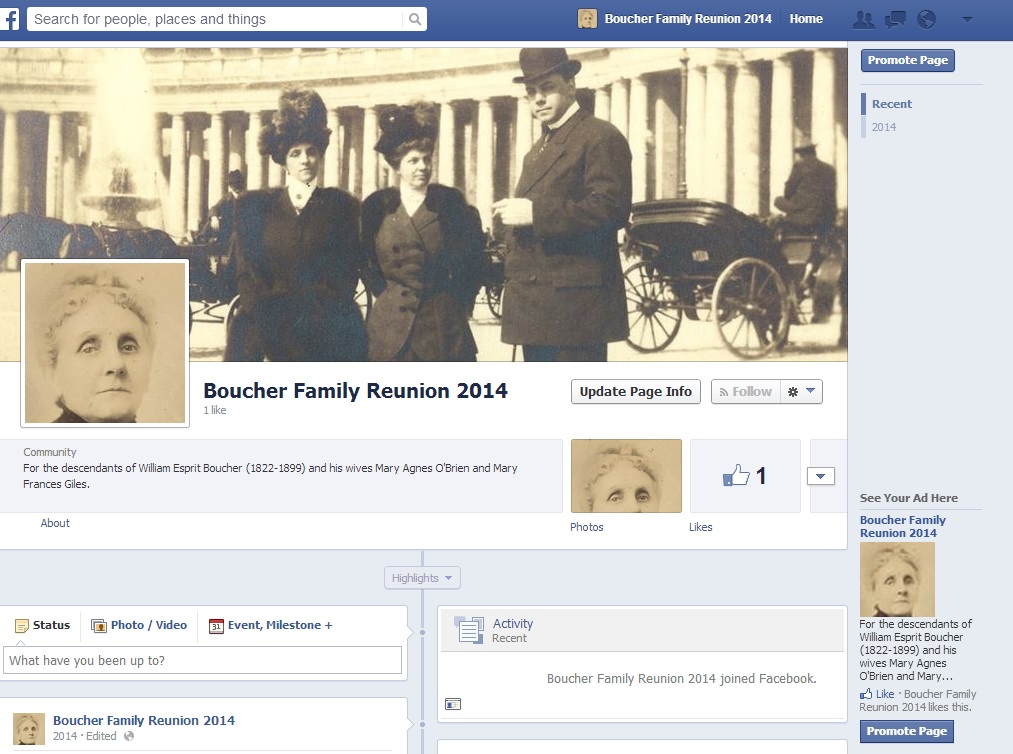The height and width of the screenshot is (754, 1013).
Task: Expand the page tabs dropdown arrow
Action: tap(820, 476)
